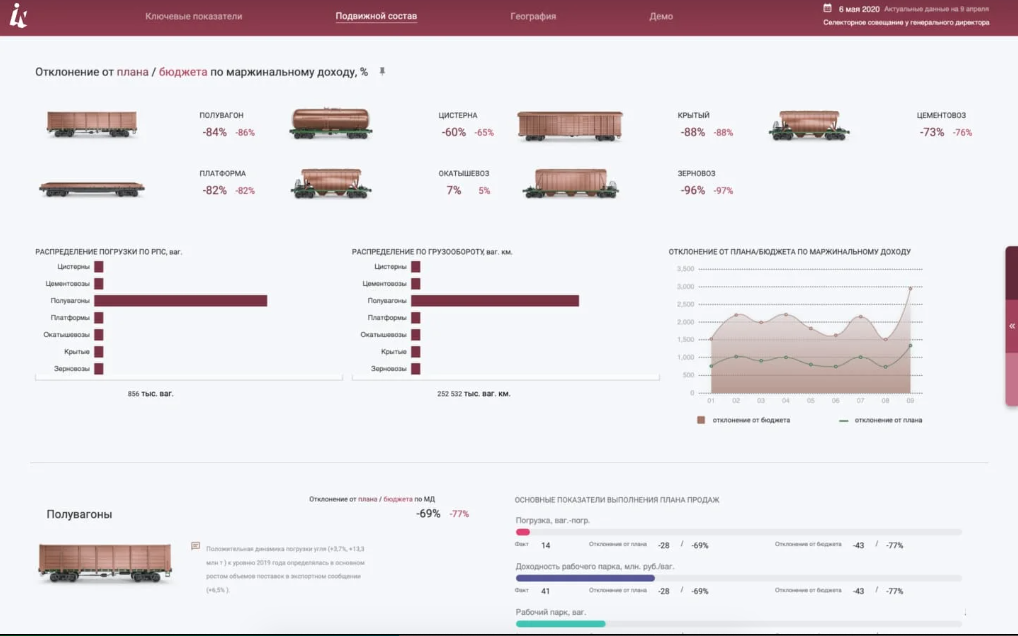1018x636 pixels.
Task: Click the pin icon next to heading
Action: coord(382,71)
